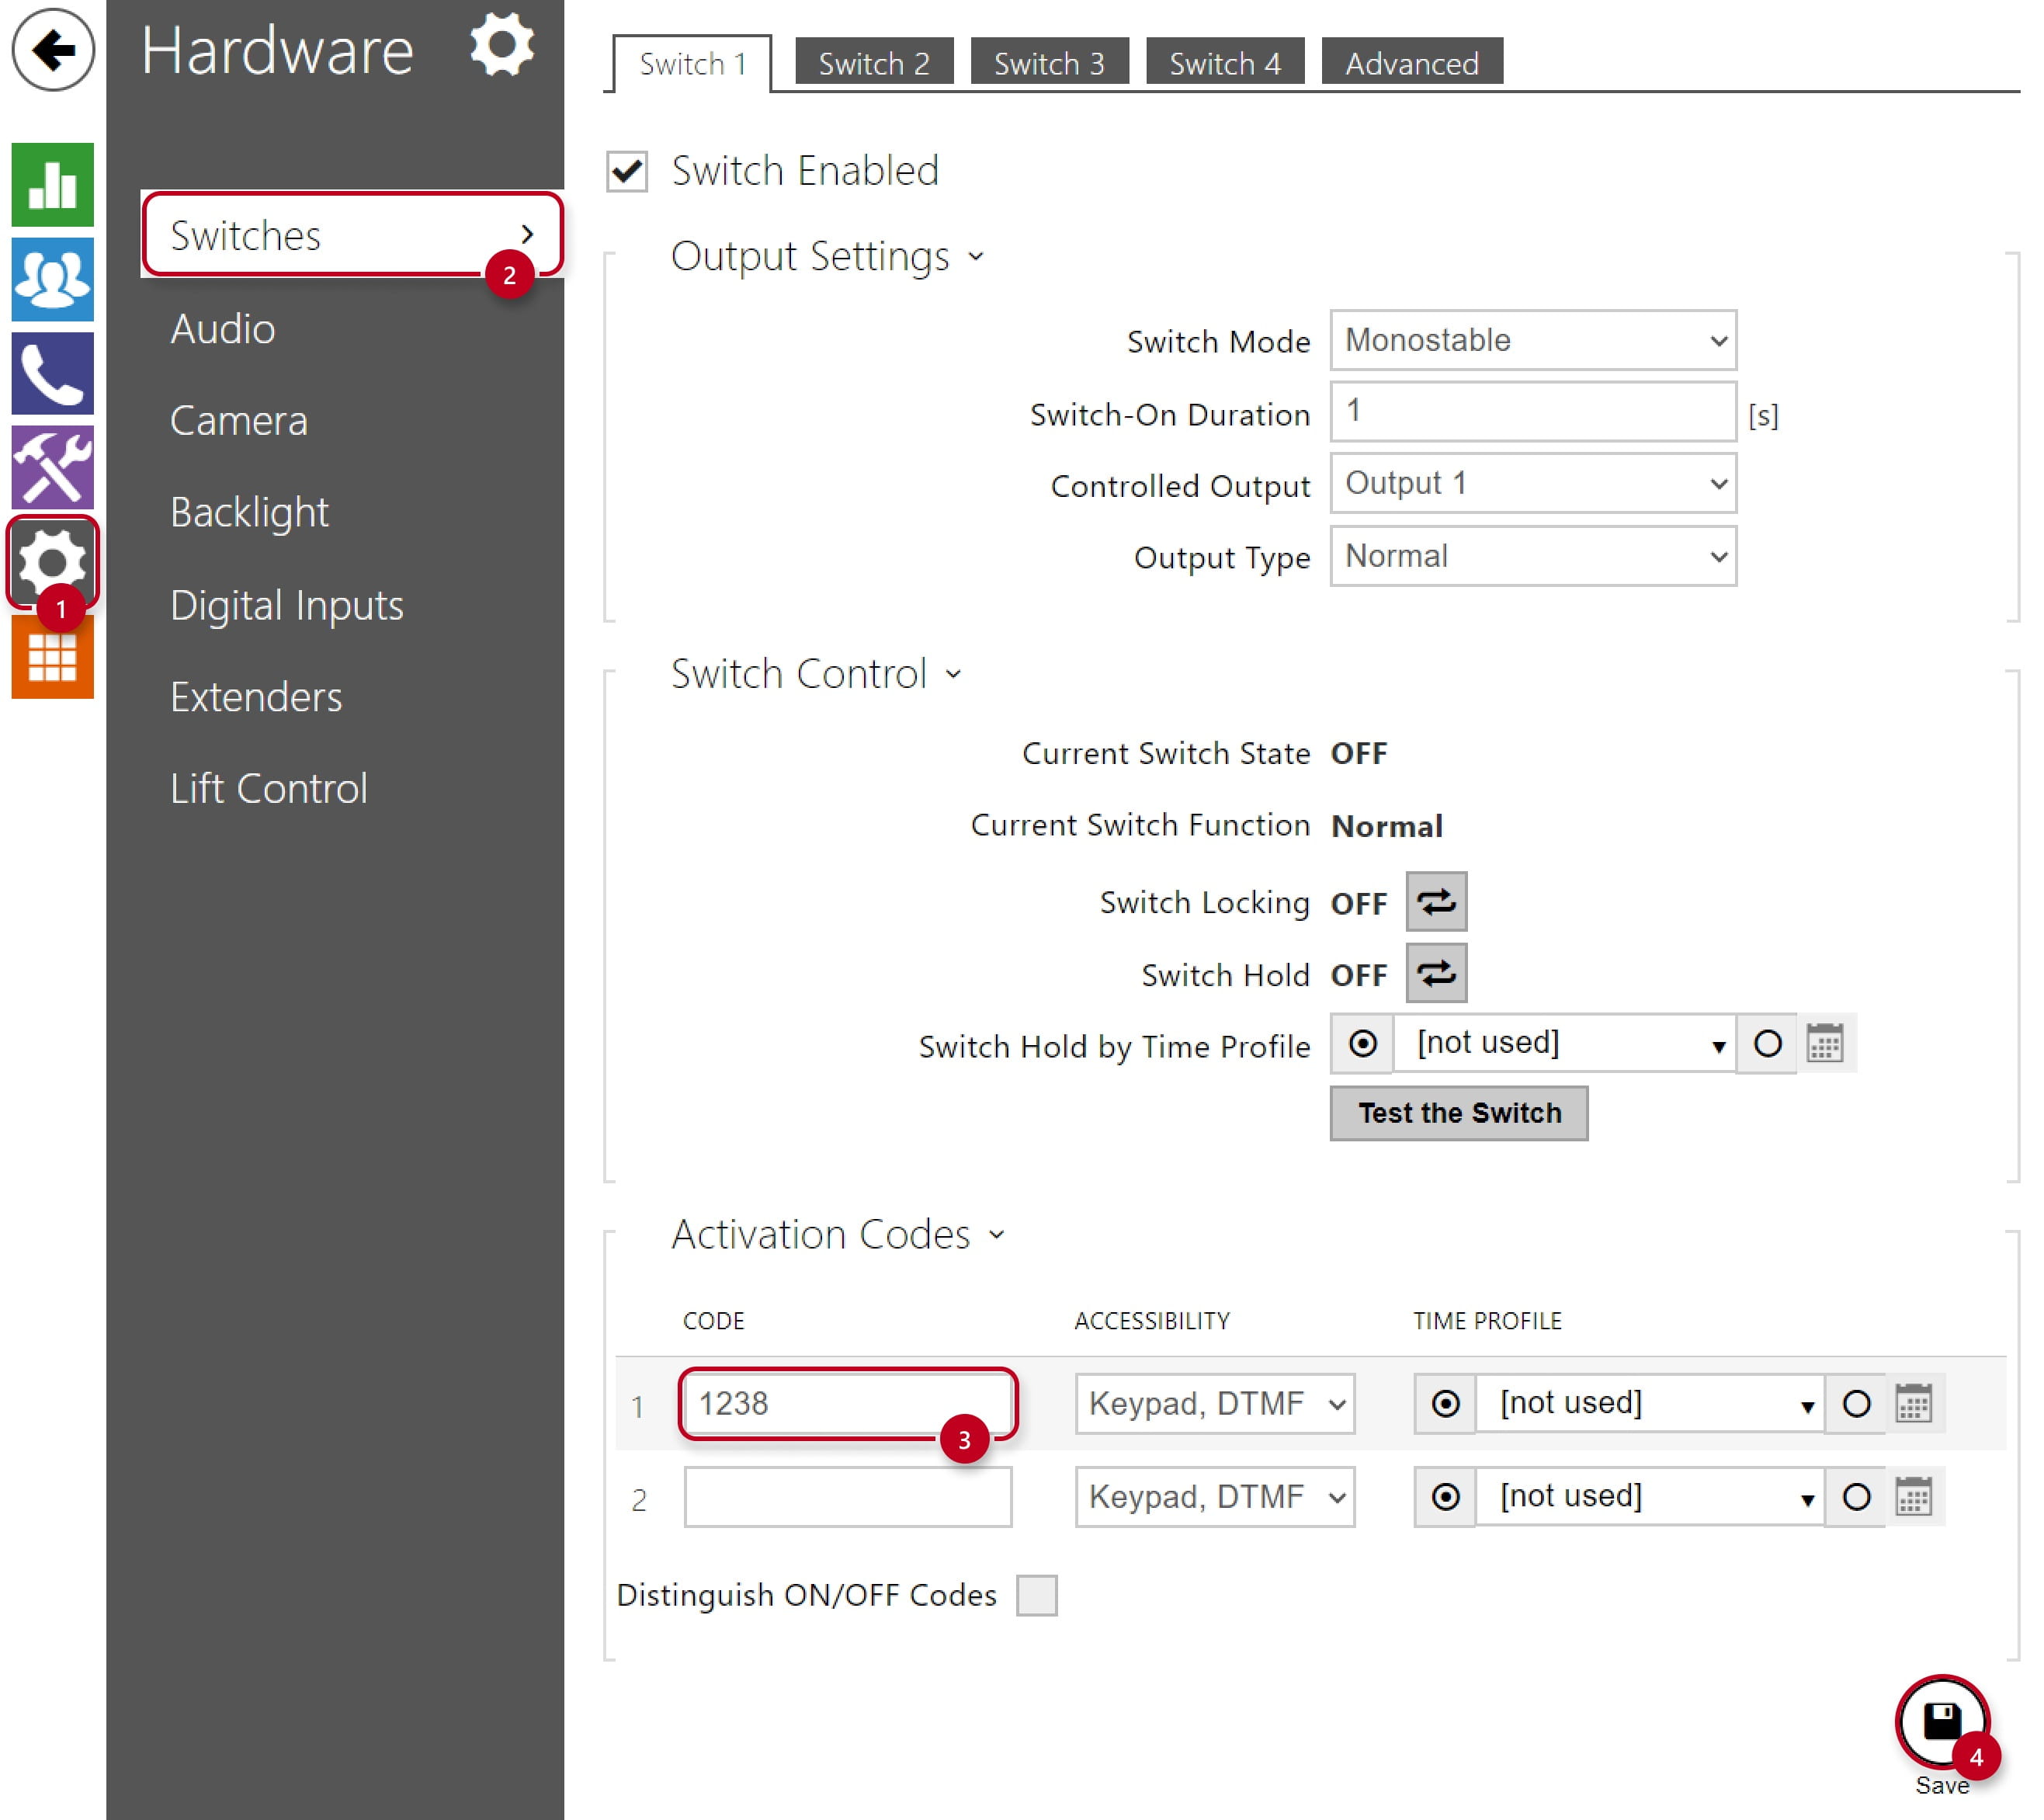Collapse the Activation Codes section

pyautogui.click(x=838, y=1234)
